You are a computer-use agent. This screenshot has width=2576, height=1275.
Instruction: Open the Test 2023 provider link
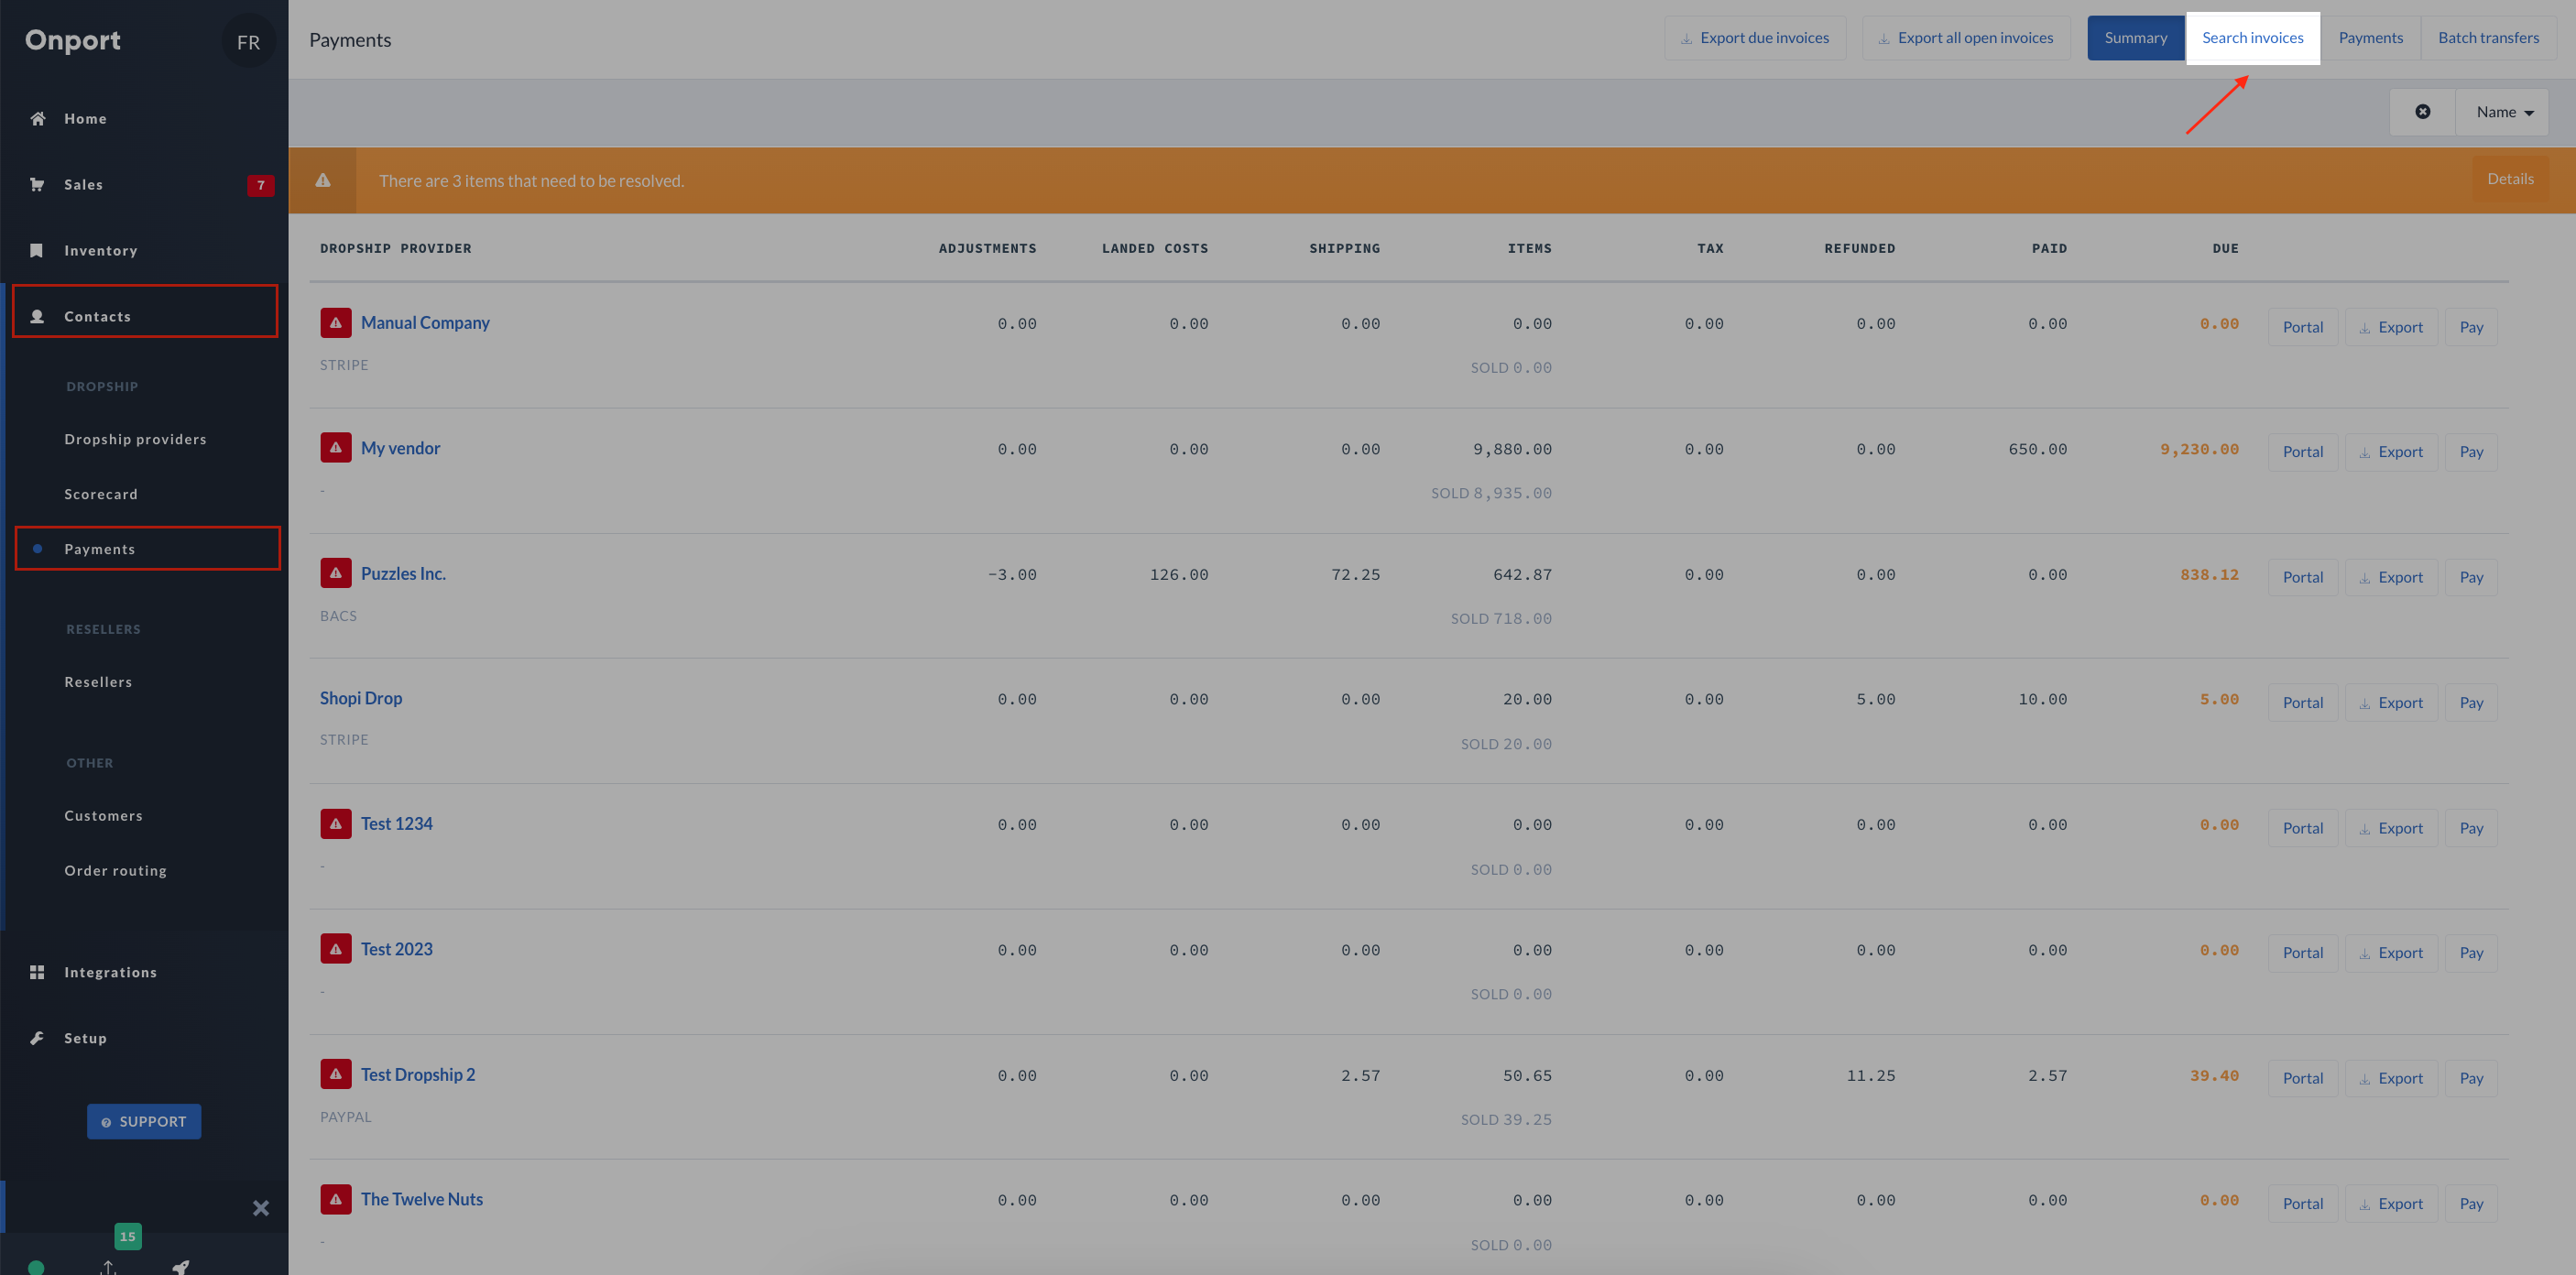pos(396,949)
